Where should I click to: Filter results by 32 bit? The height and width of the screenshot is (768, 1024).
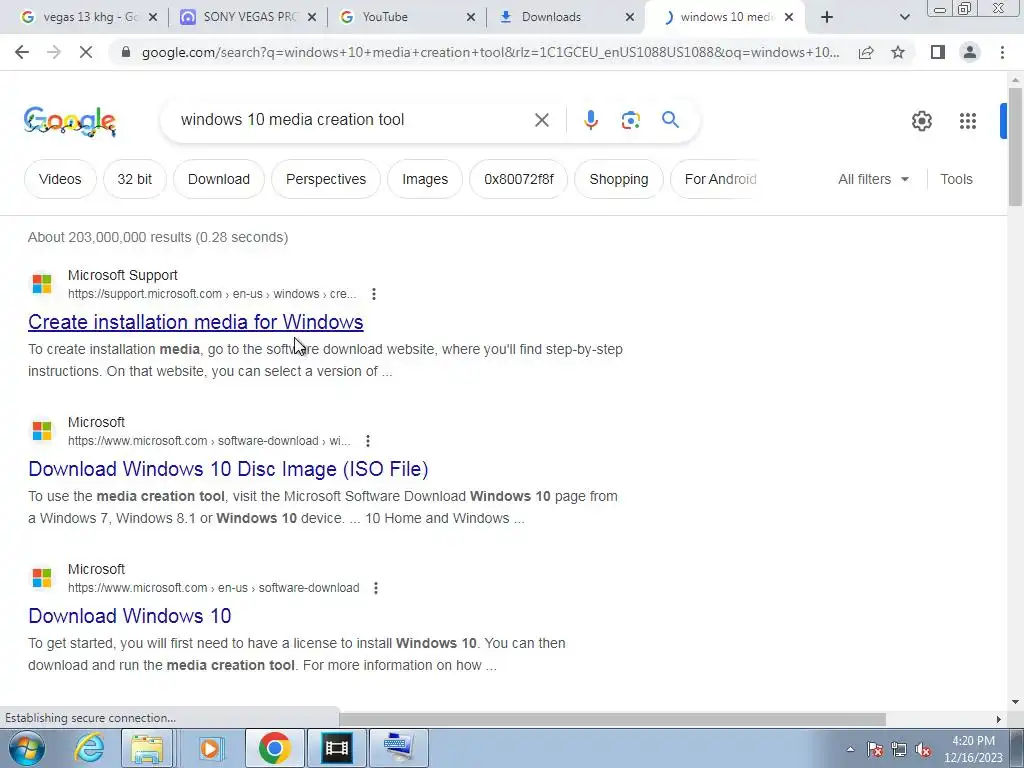135,179
